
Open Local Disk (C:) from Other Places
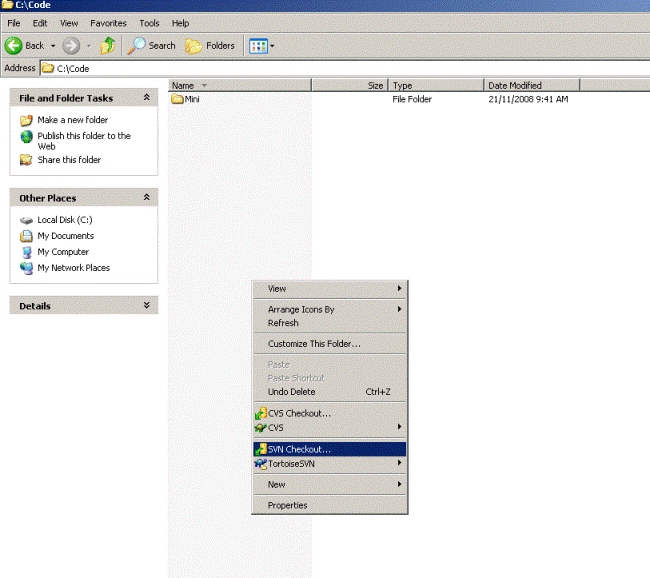point(64,220)
